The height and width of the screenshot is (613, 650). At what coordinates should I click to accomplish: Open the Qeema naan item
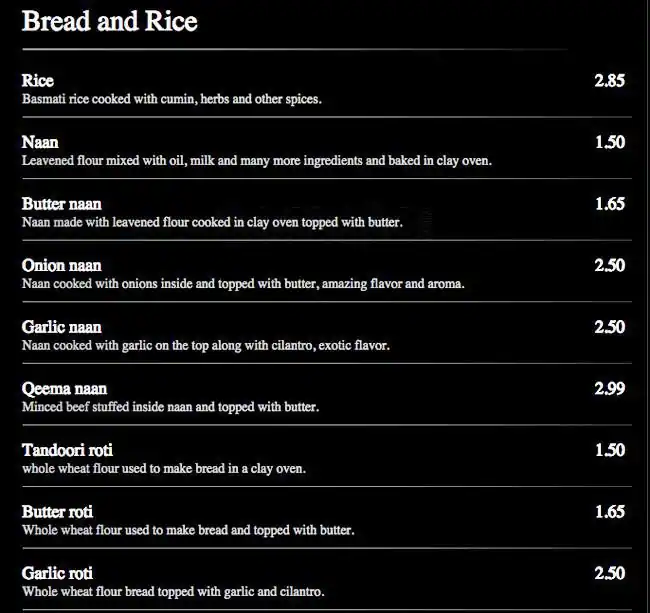pyautogui.click(x=64, y=389)
